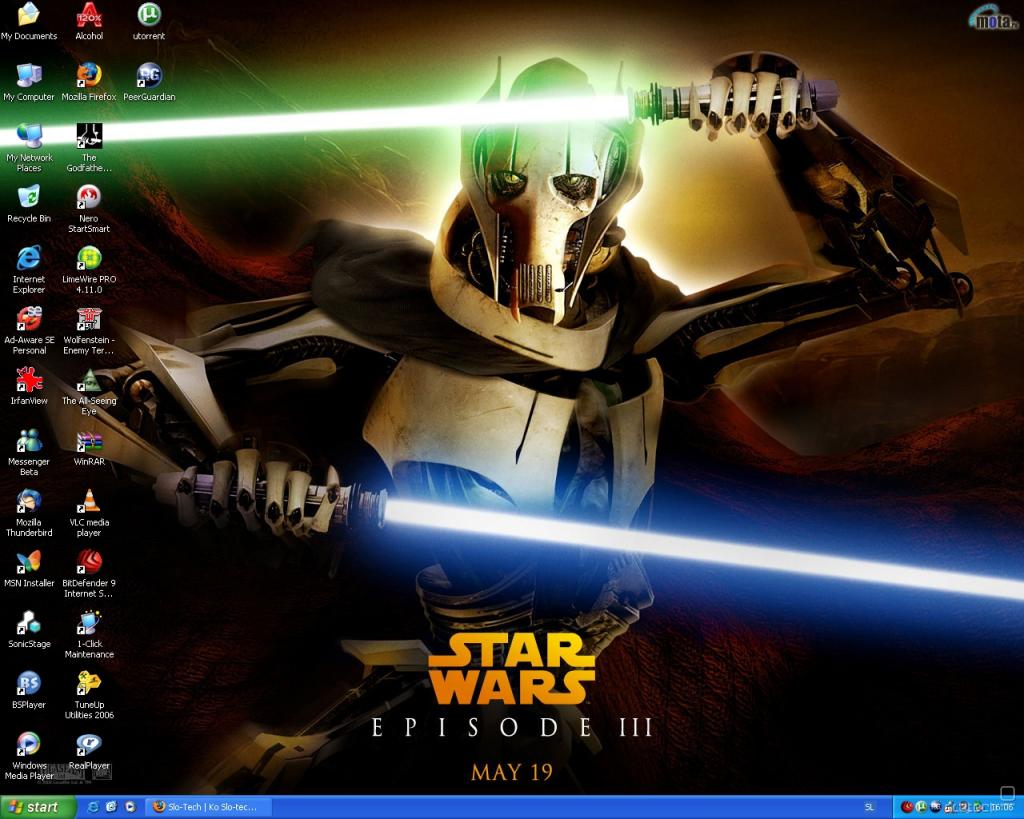The width and height of the screenshot is (1024, 819).
Task: Select Wolfenstein Enemy Territory shortcut
Action: 89,330
